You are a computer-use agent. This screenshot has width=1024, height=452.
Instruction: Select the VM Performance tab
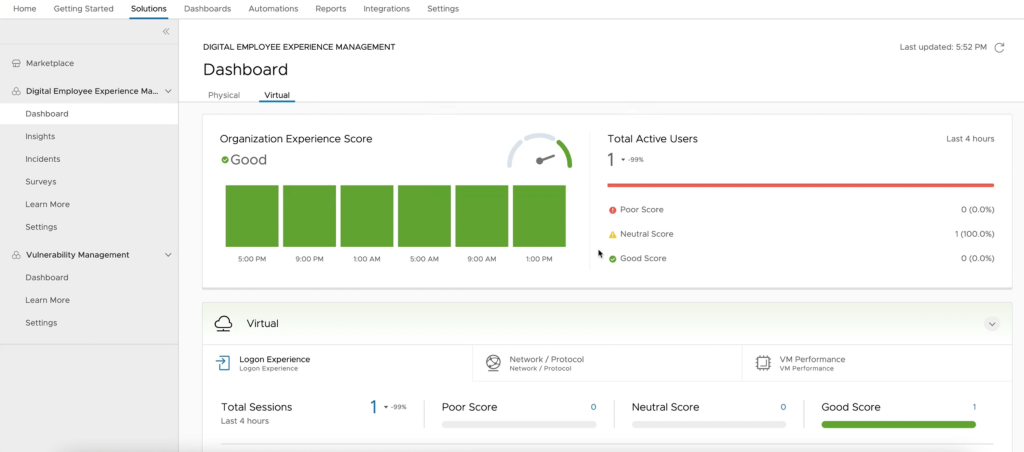point(877,363)
